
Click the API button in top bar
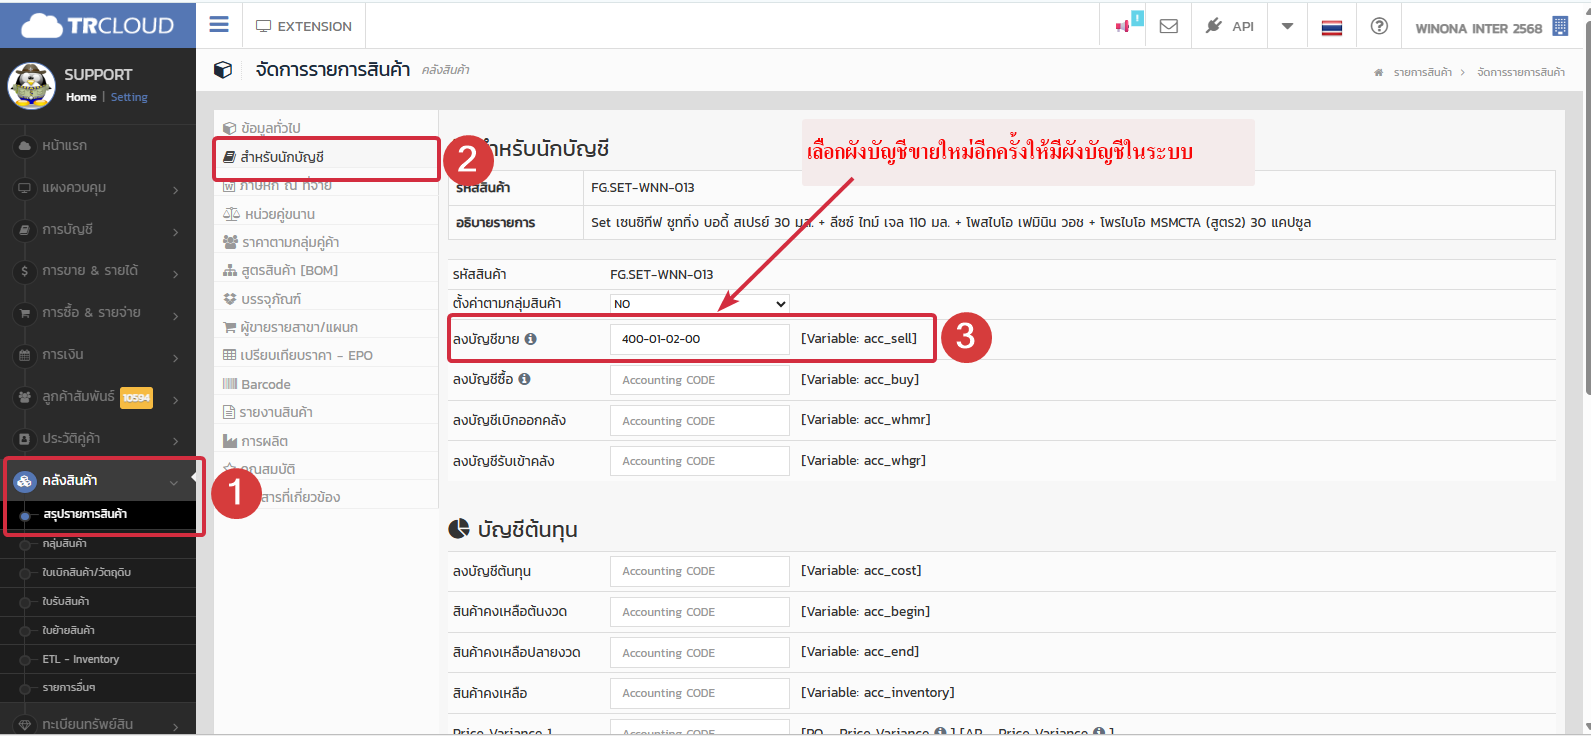click(x=1230, y=26)
